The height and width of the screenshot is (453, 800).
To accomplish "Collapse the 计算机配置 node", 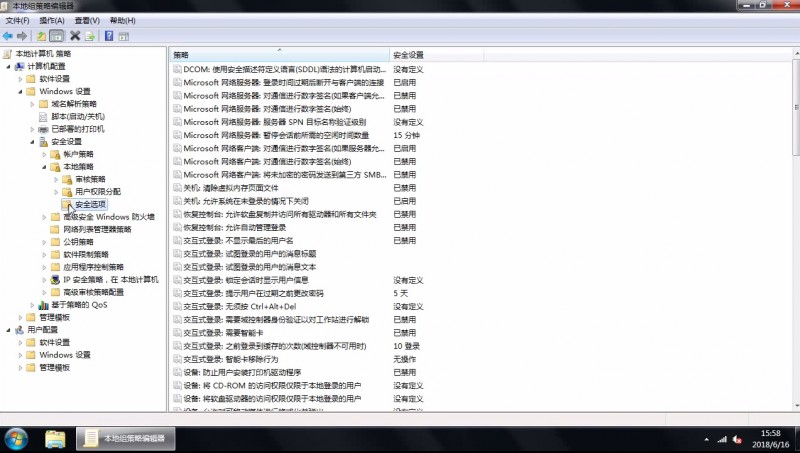I will [8, 66].
